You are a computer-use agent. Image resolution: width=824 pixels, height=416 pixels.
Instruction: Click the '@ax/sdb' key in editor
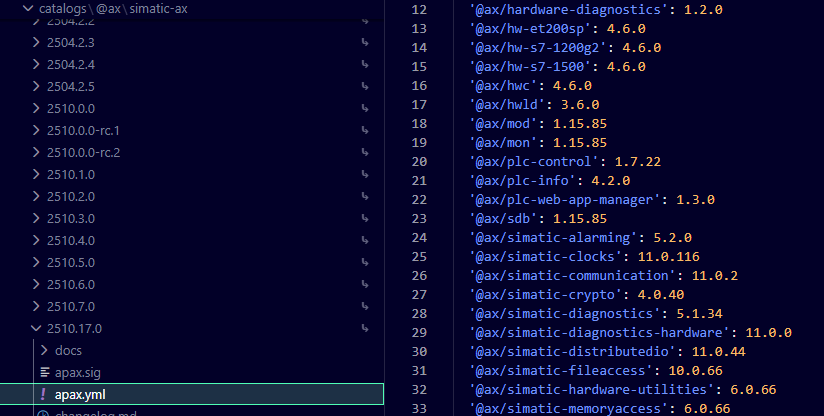point(503,218)
